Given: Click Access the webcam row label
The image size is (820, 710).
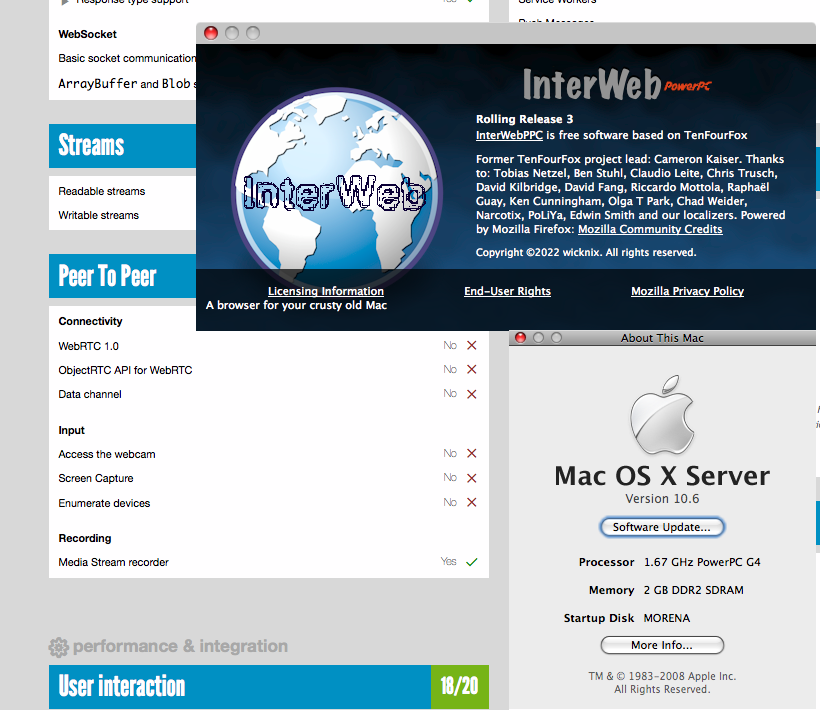Looking at the screenshot, I should 107,454.
